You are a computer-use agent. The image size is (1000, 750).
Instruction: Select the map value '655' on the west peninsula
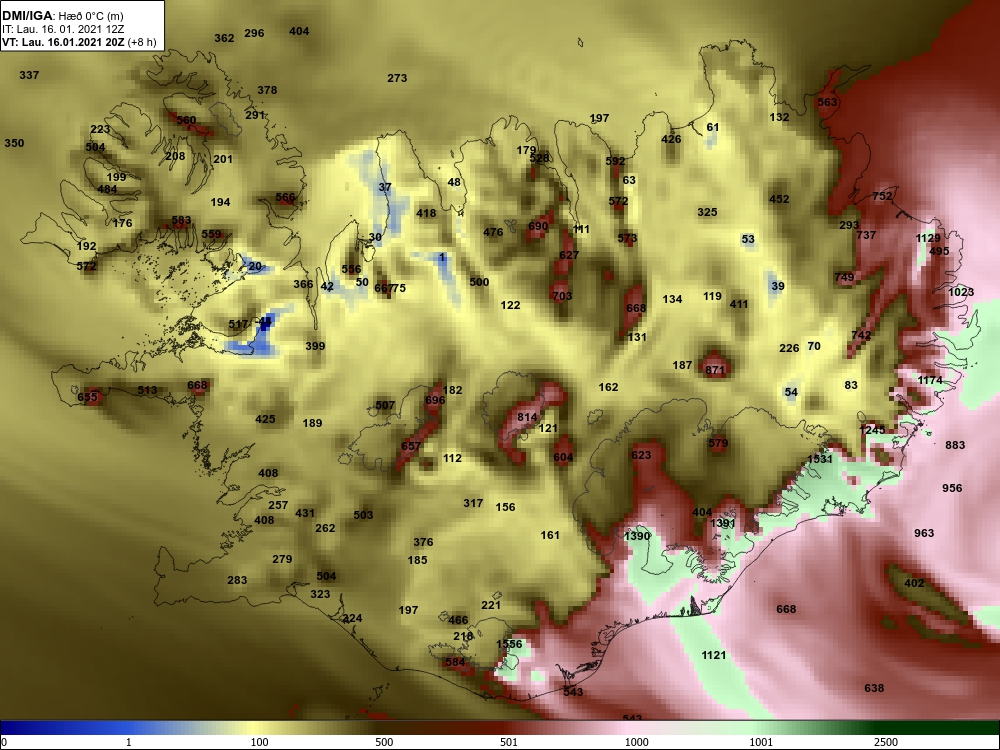coord(87,397)
